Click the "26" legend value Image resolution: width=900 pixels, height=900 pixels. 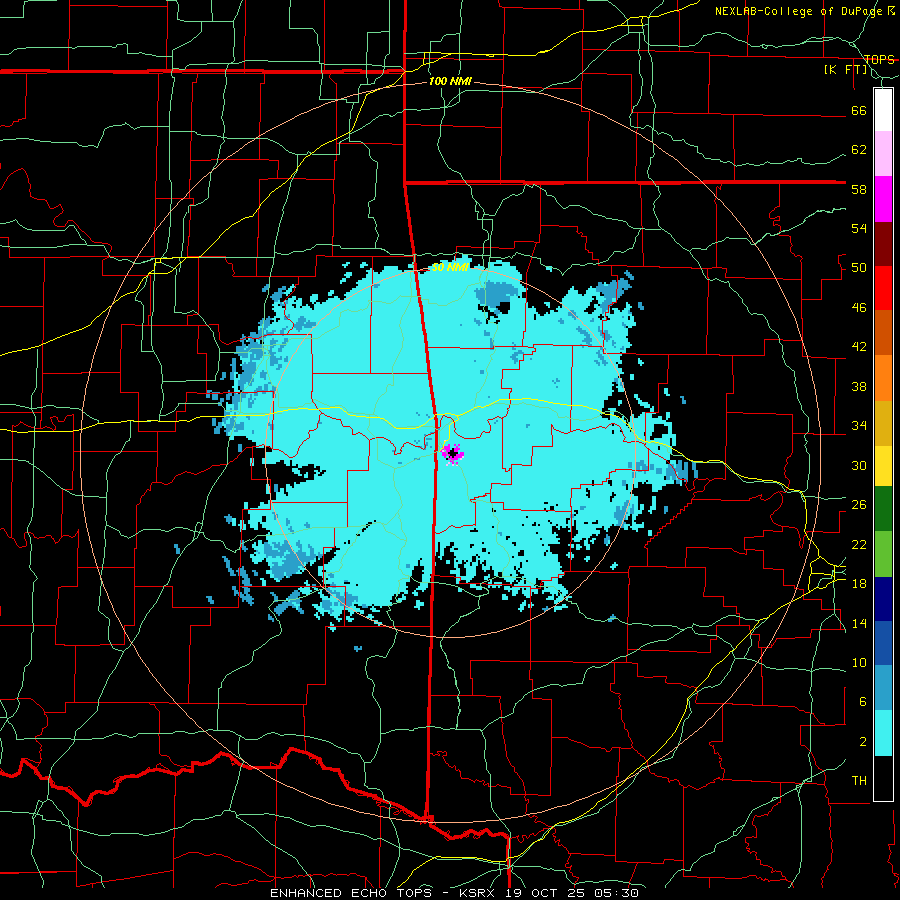(x=859, y=505)
